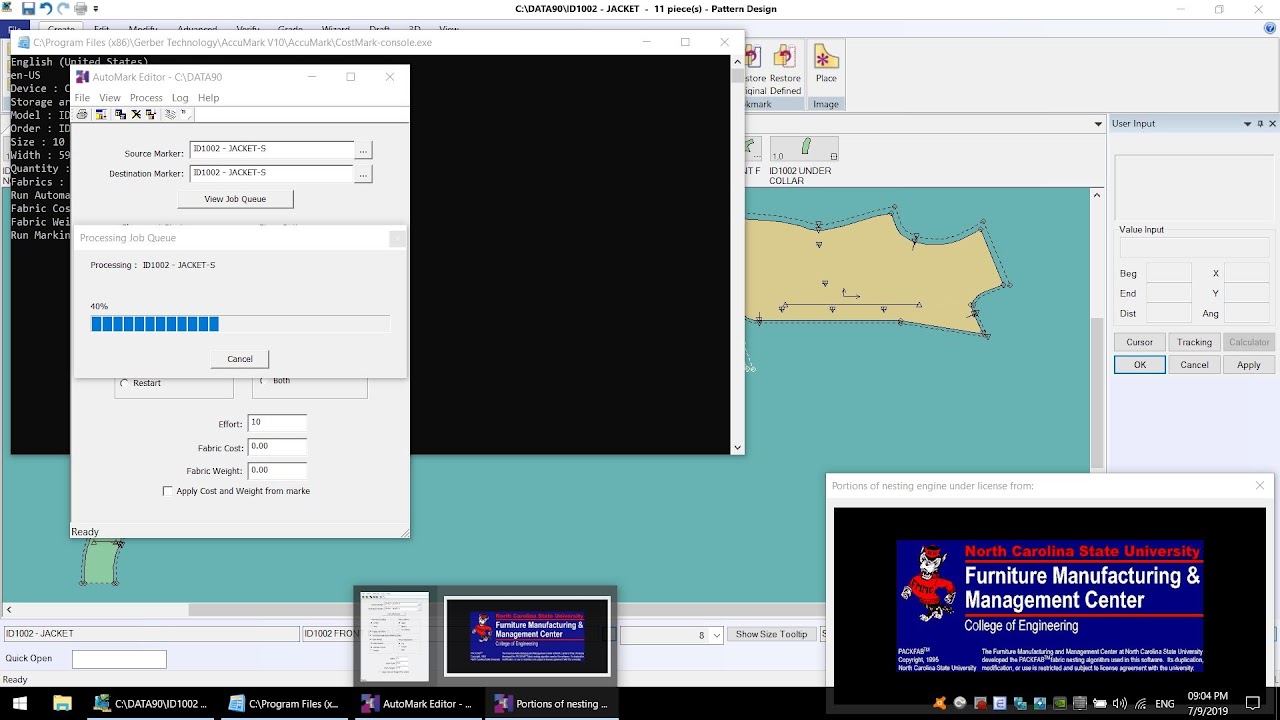Print using the quick access printer icon
The height and width of the screenshot is (720, 1280).
(x=81, y=9)
